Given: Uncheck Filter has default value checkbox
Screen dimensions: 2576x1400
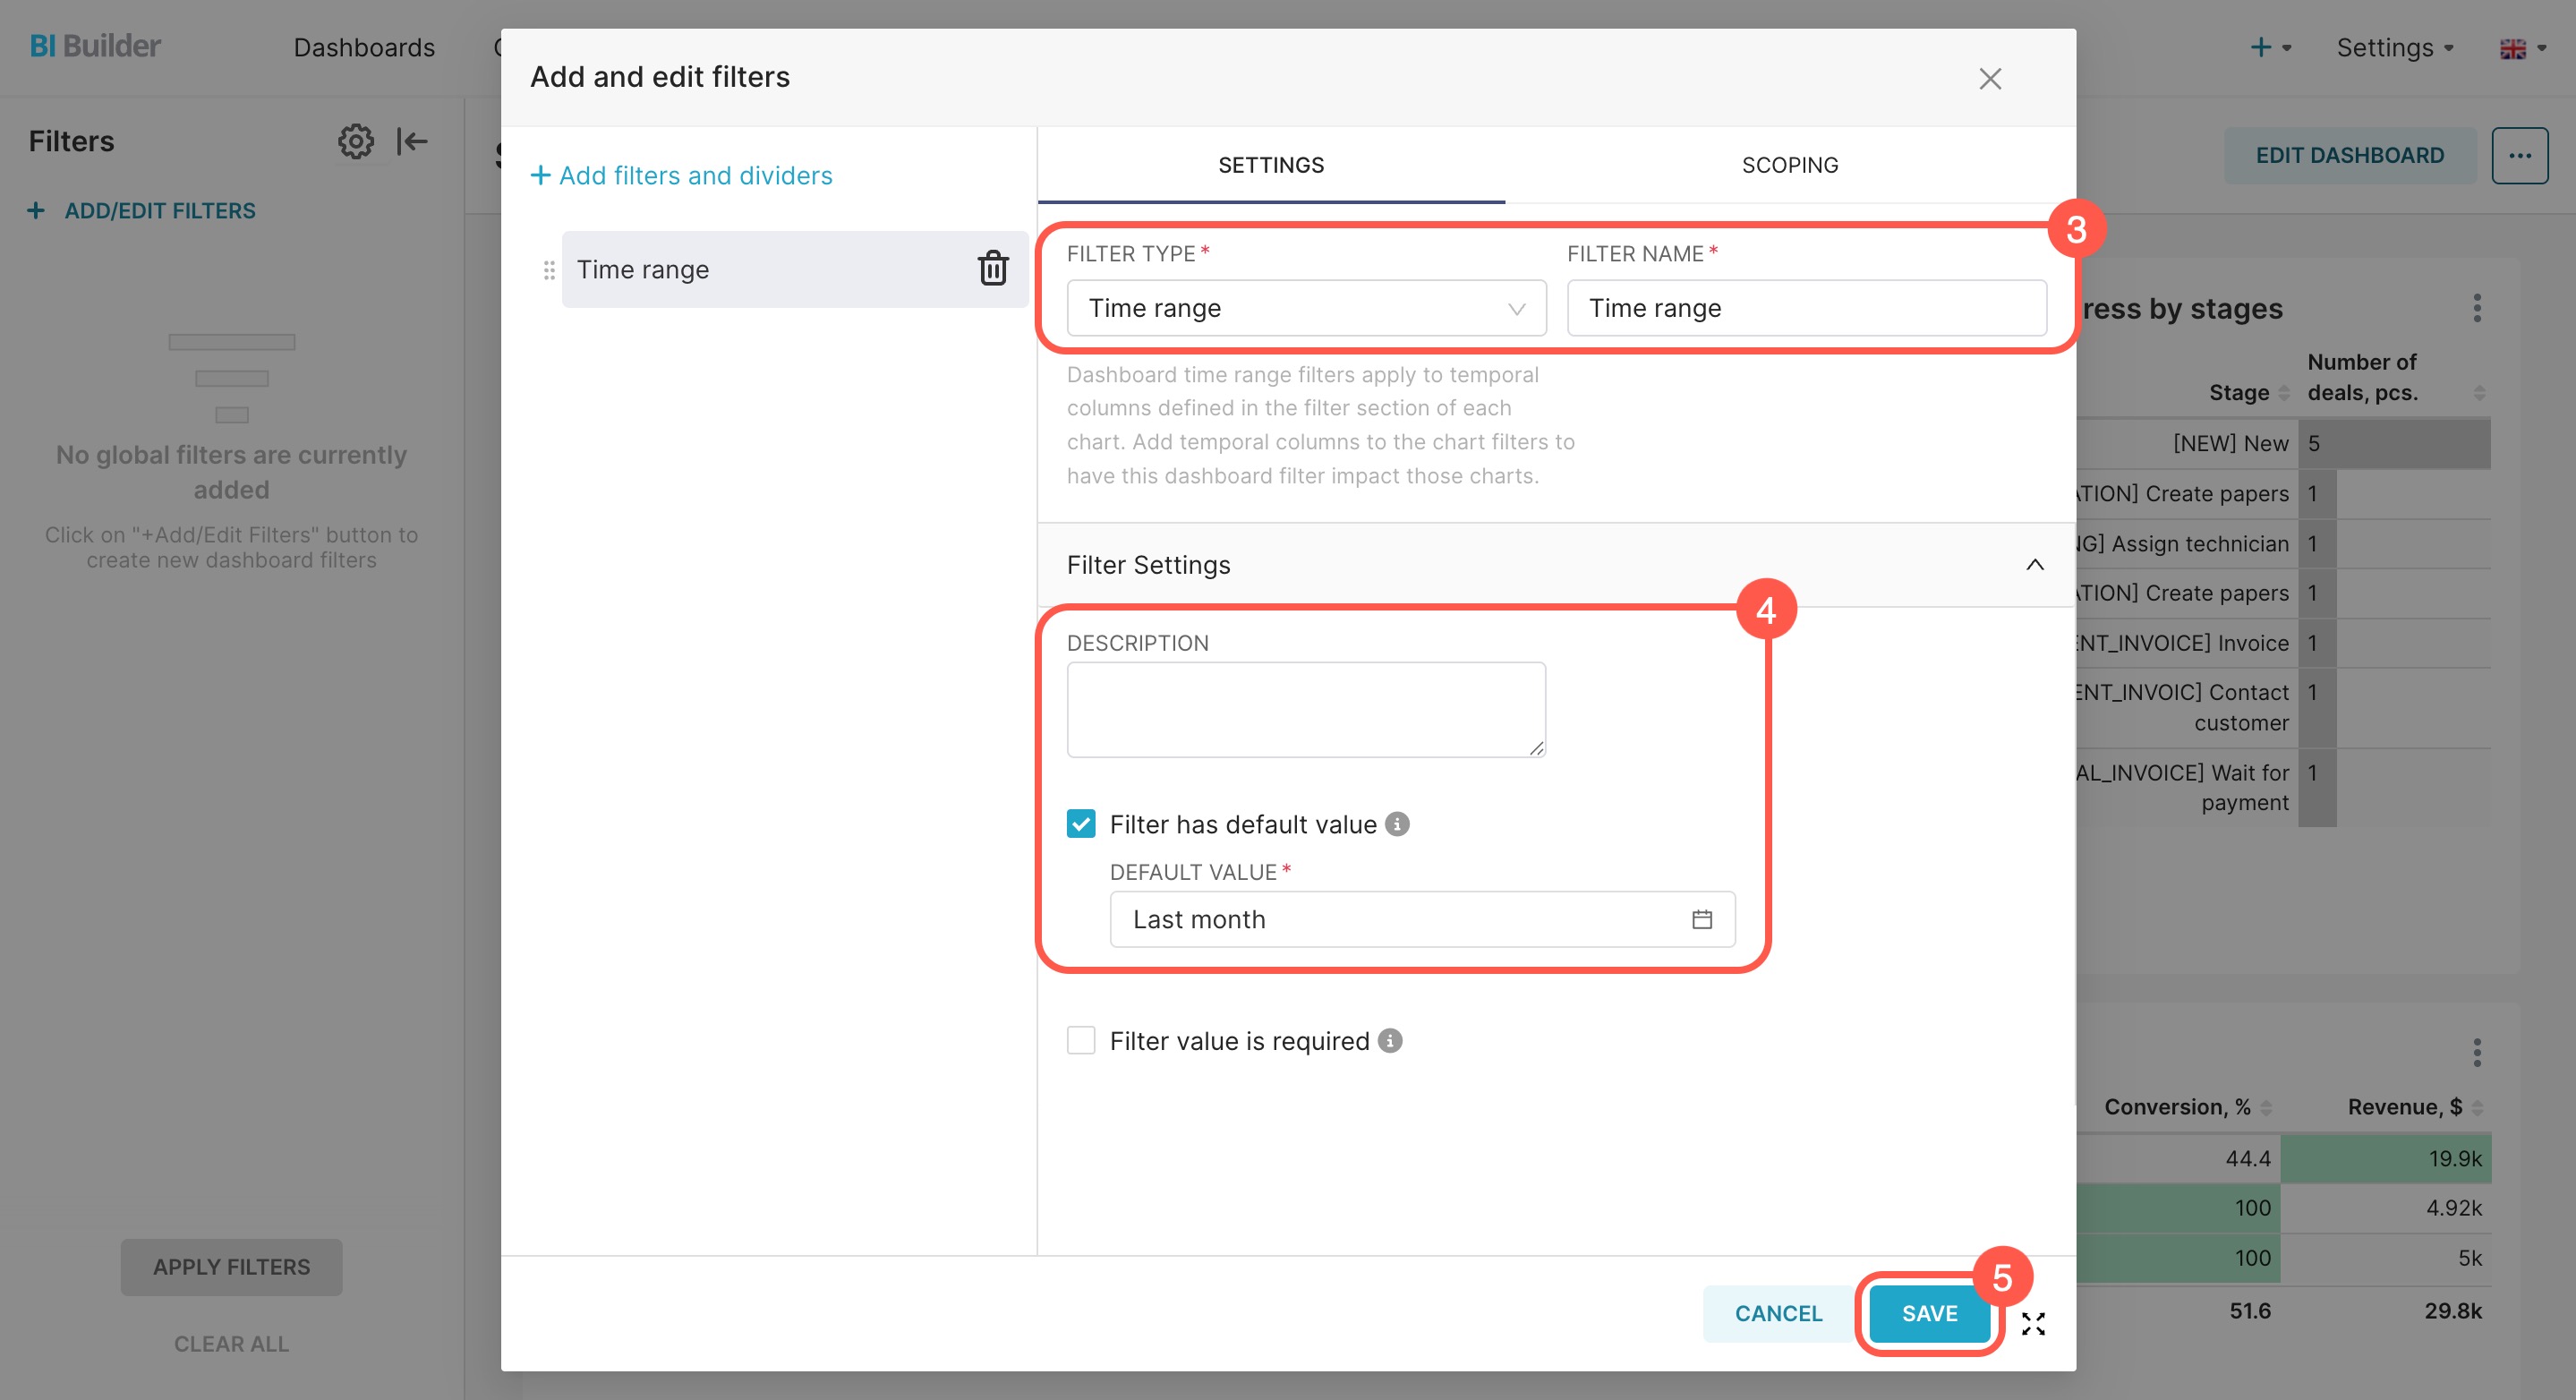Looking at the screenshot, I should 1081,824.
